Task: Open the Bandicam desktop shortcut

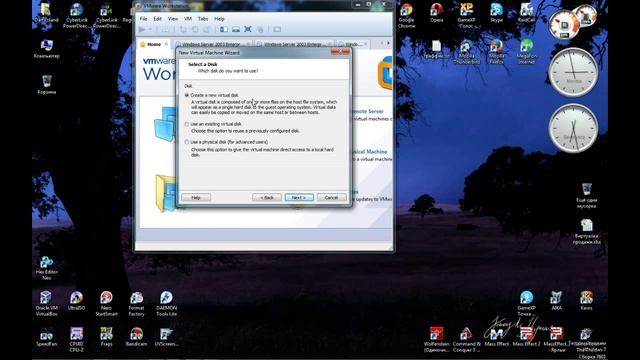Action: tap(136, 337)
